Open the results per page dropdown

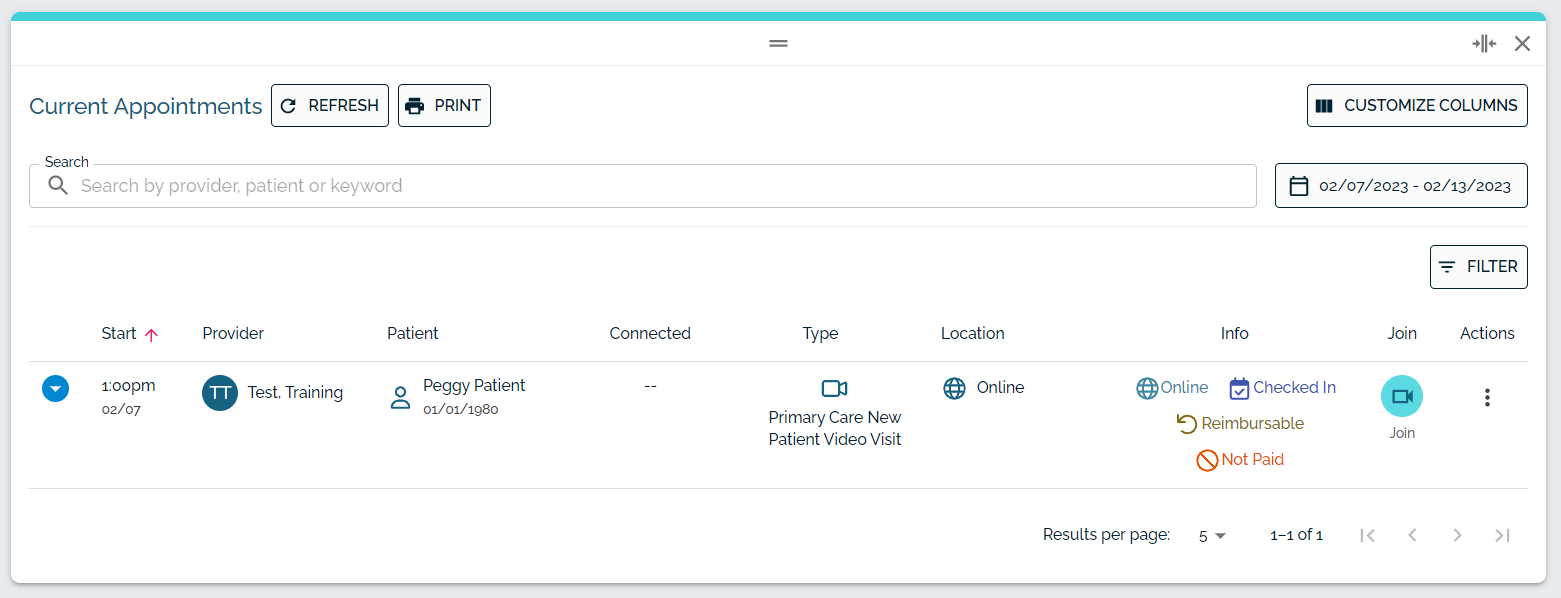pos(1212,536)
